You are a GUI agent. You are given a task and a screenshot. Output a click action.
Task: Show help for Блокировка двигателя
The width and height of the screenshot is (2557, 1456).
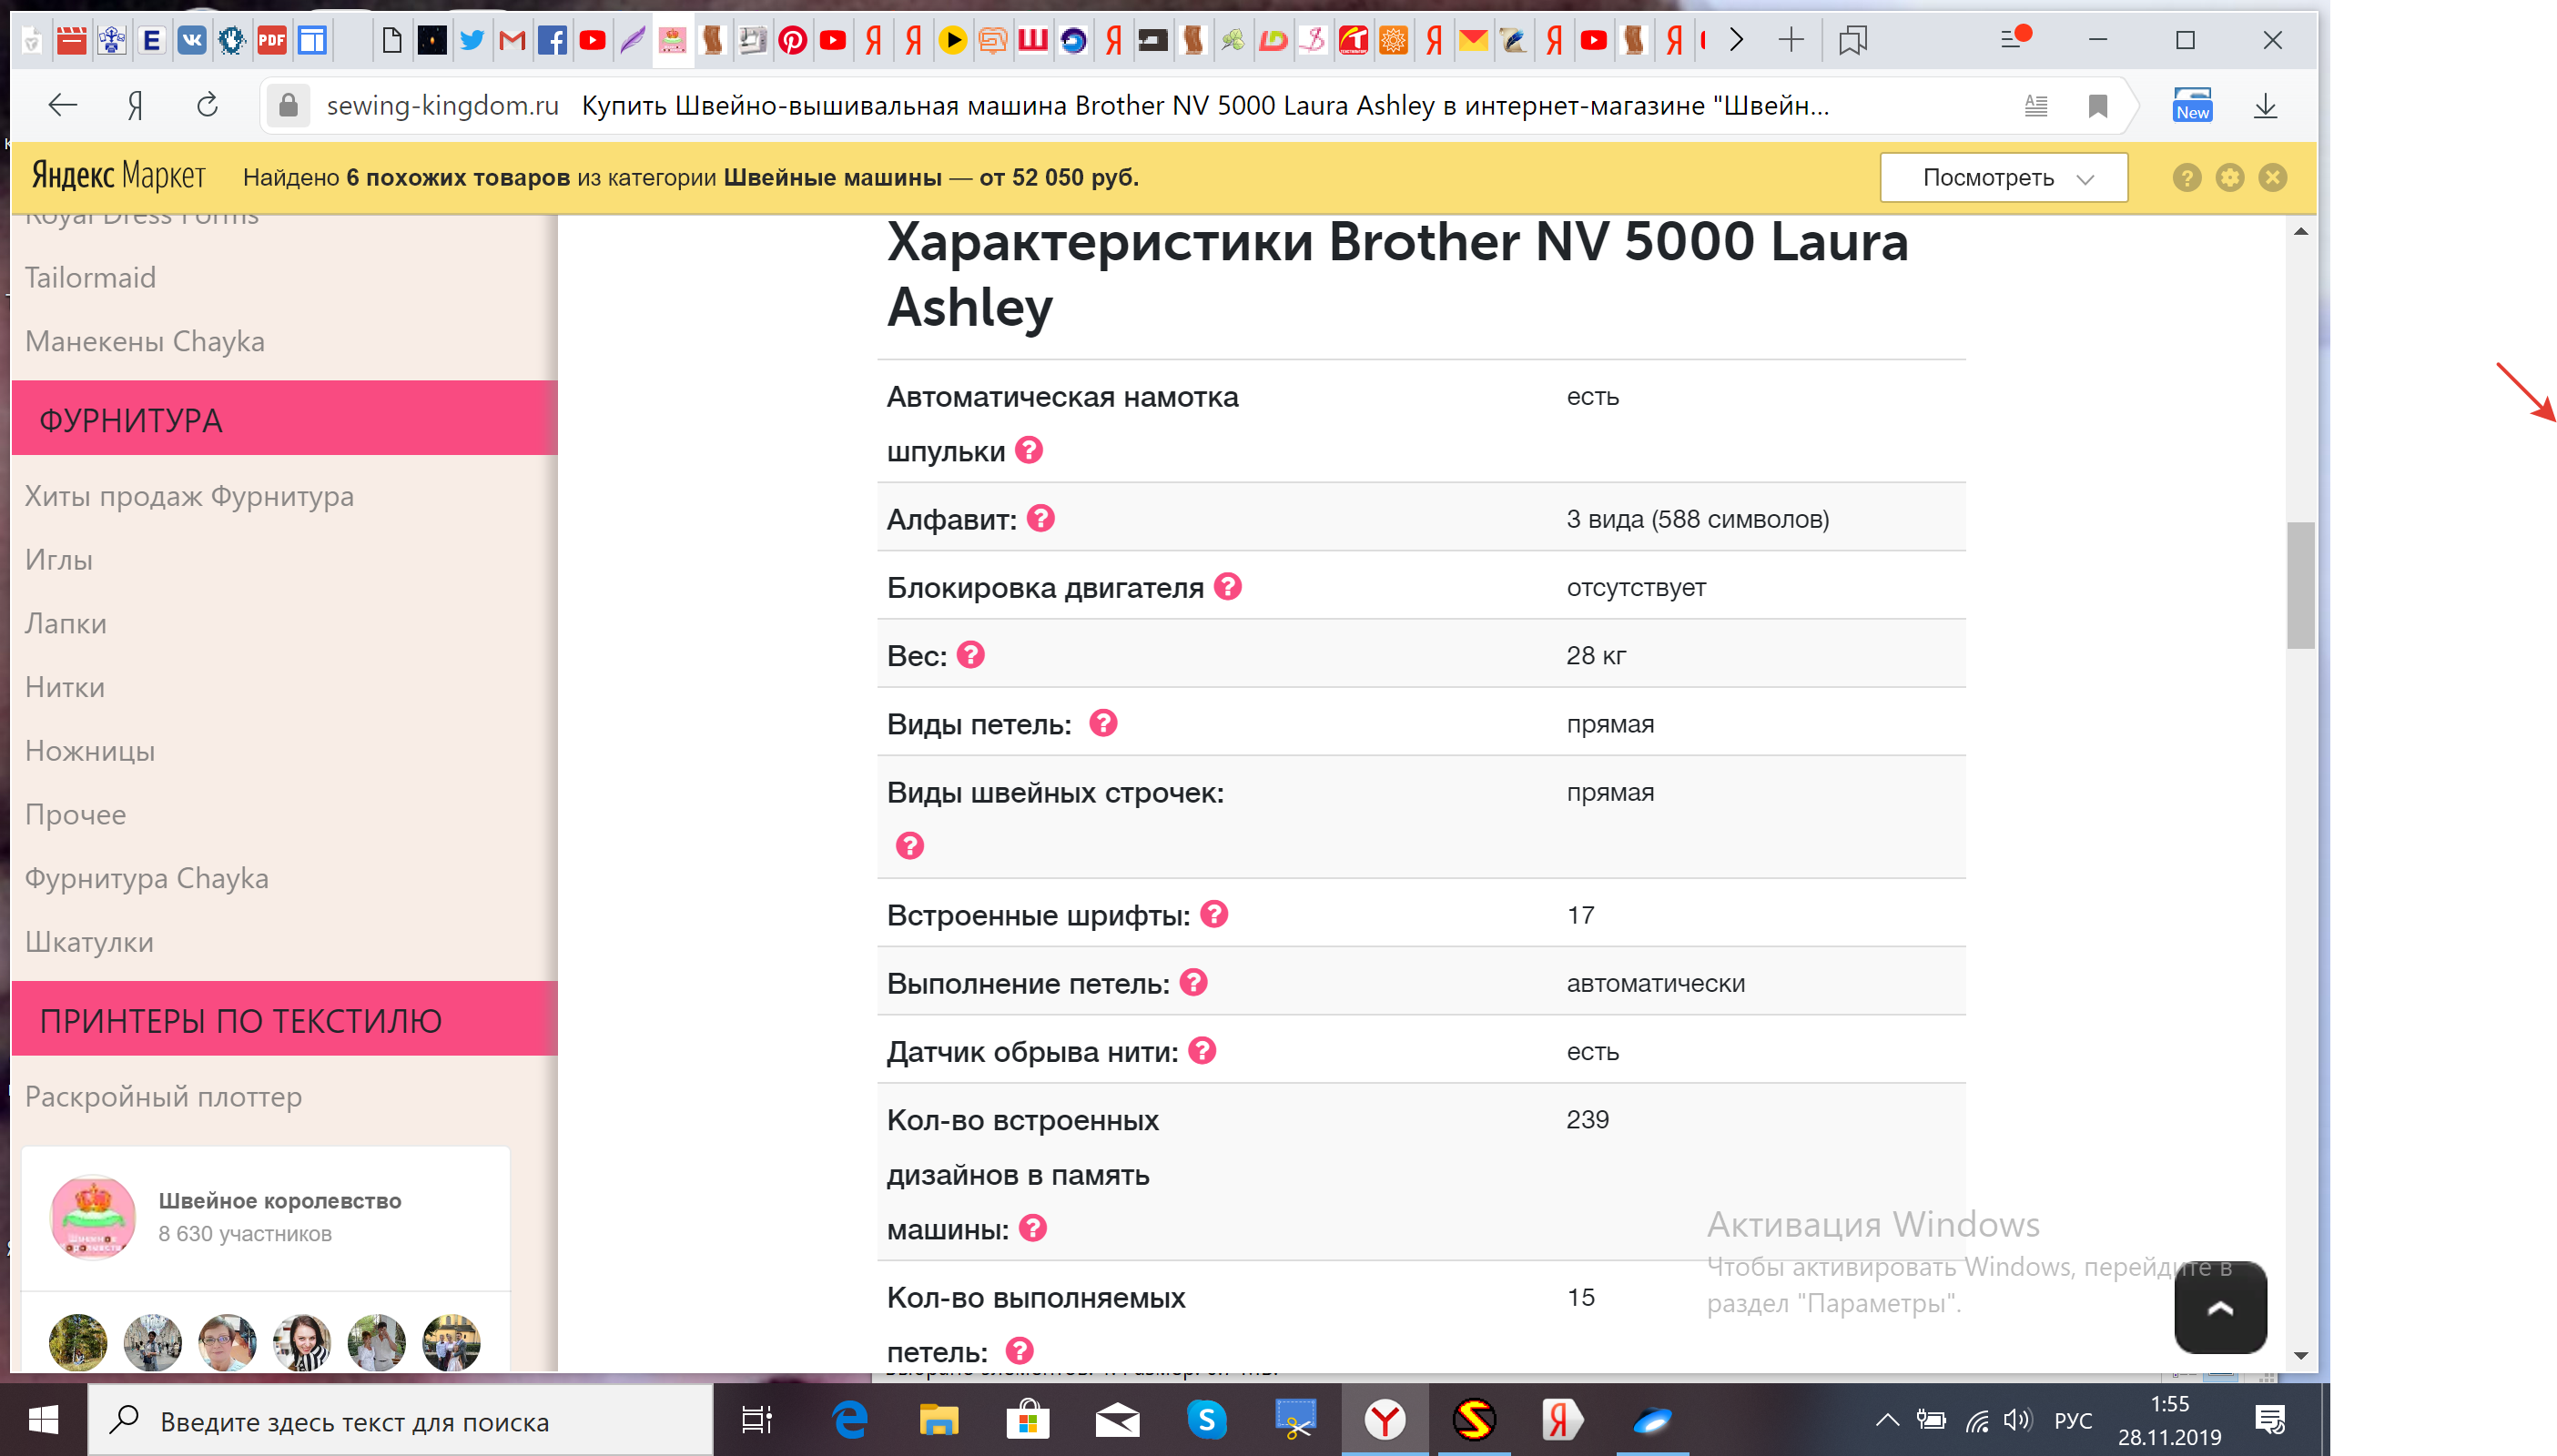1228,586
